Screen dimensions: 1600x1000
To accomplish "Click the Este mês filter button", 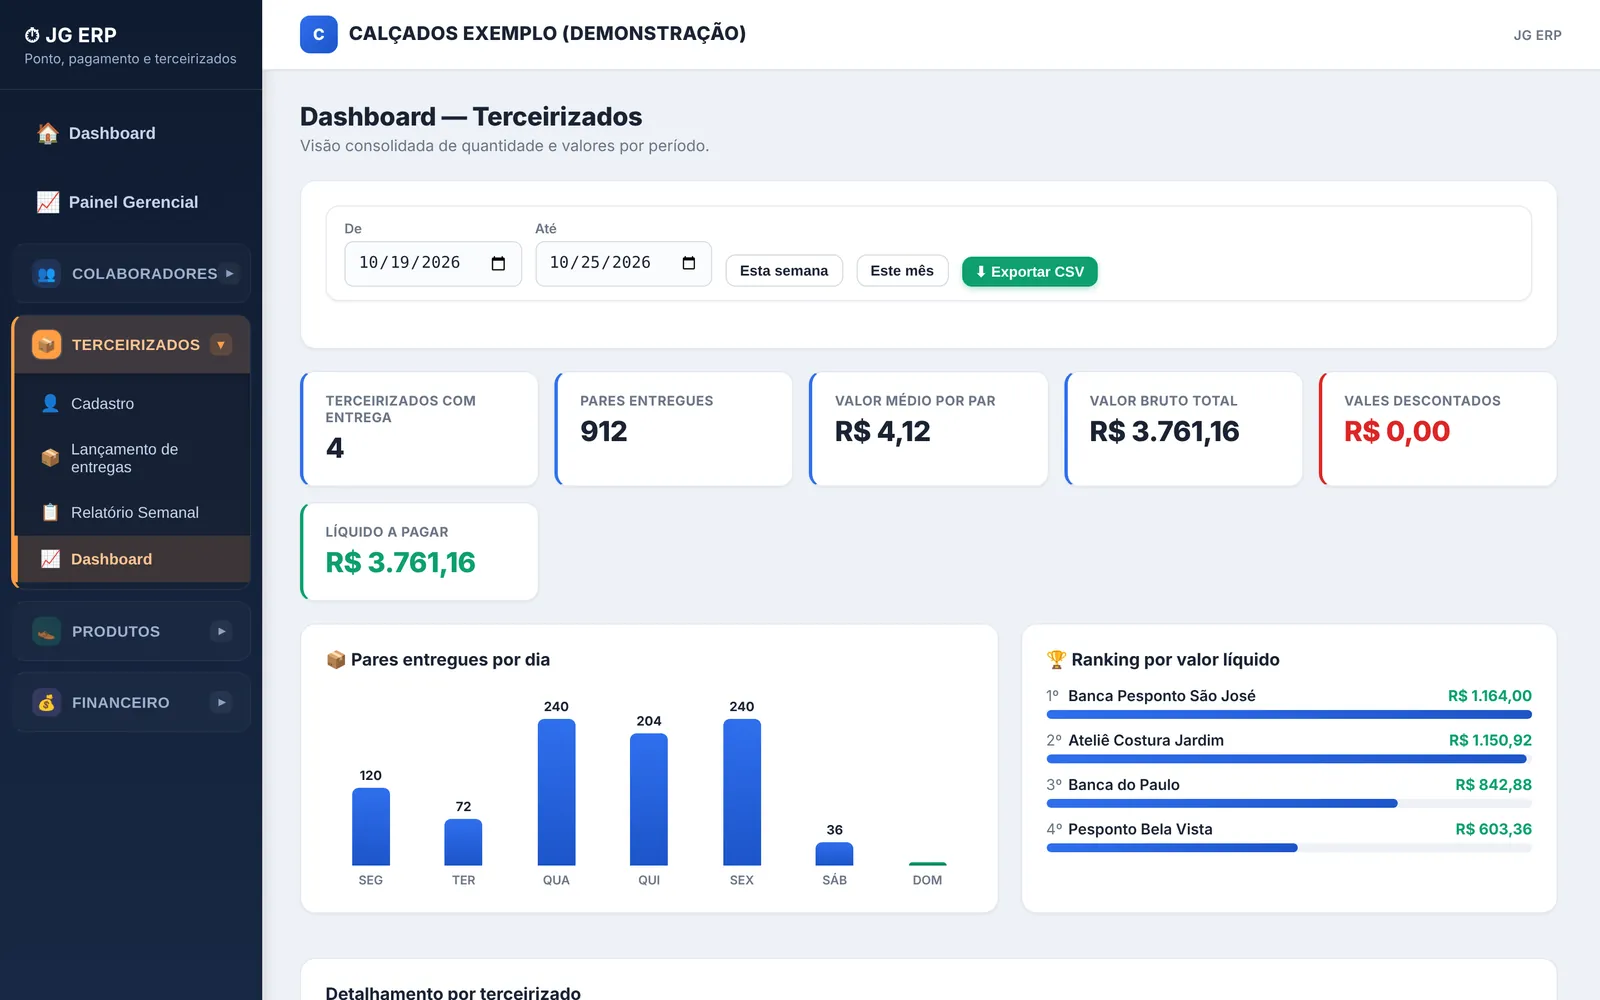I will (x=902, y=271).
